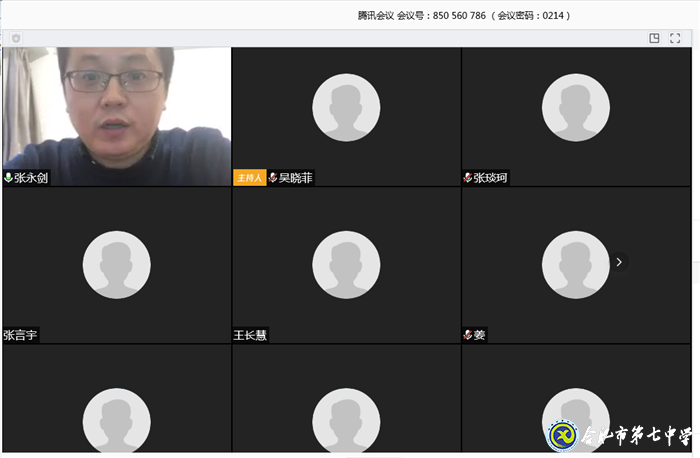Click the 张言宇 name label
The width and height of the screenshot is (700, 458).
coord(21,335)
